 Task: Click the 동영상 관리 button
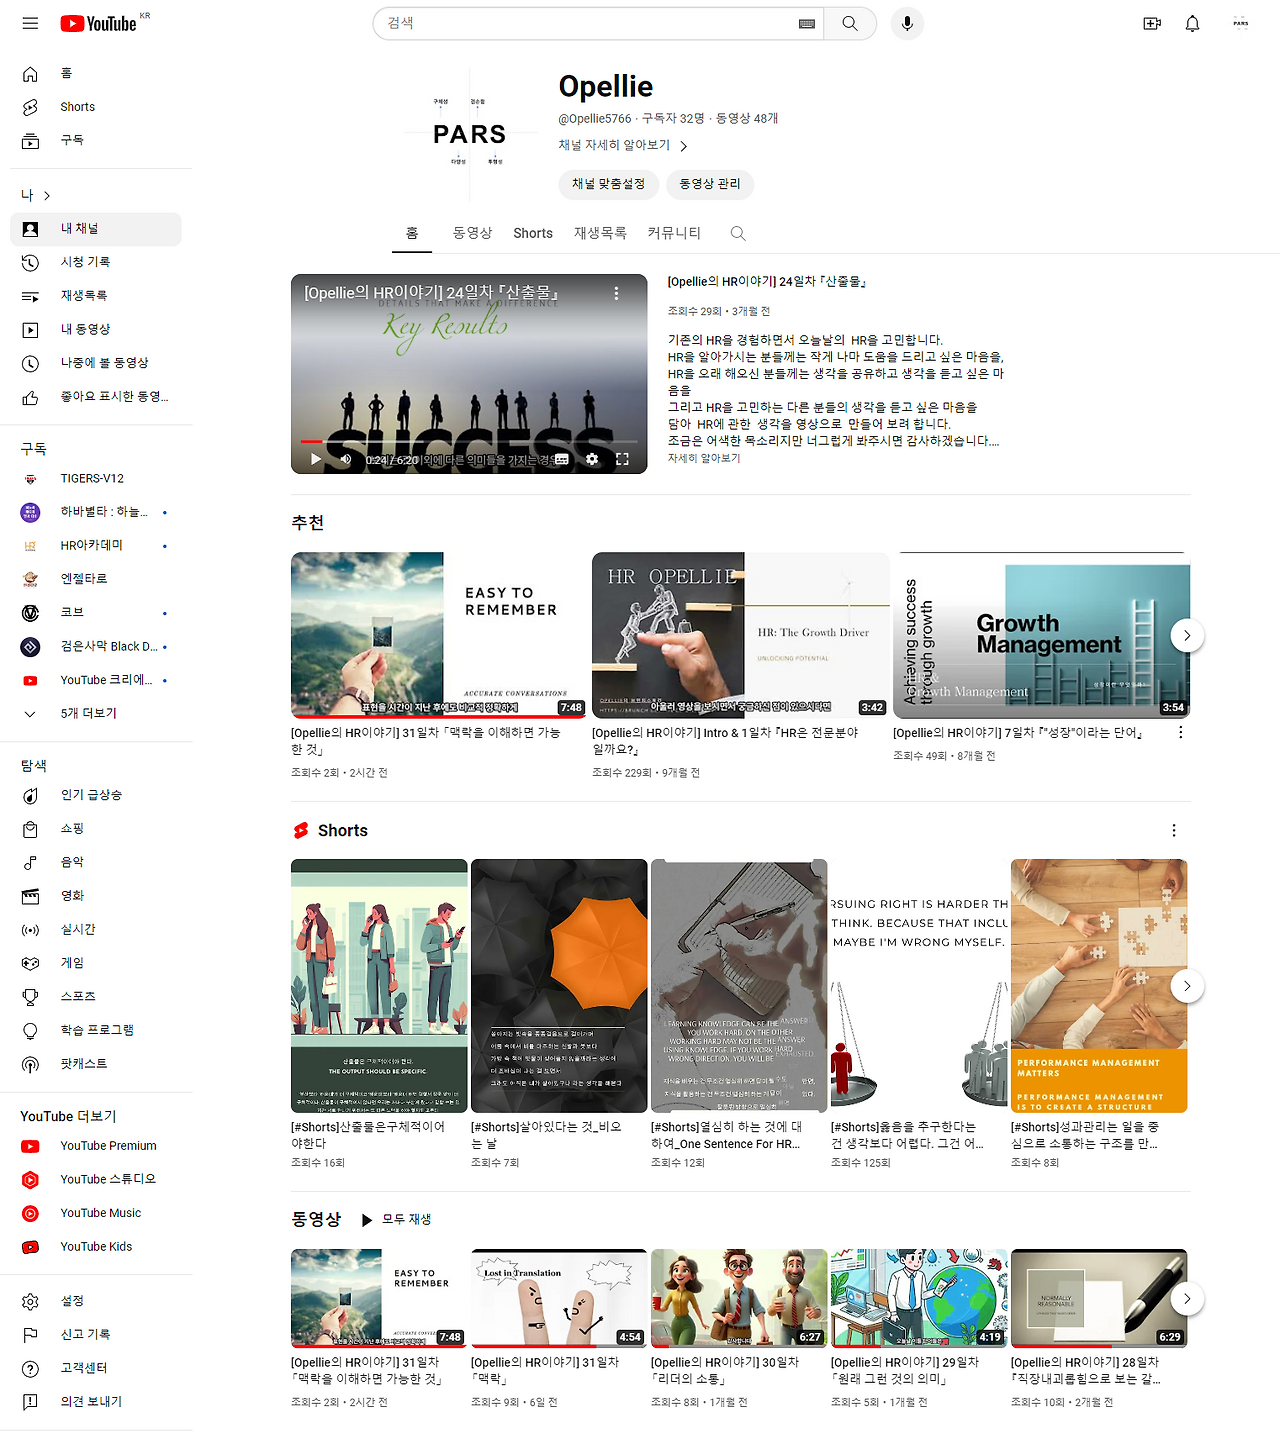tap(709, 184)
